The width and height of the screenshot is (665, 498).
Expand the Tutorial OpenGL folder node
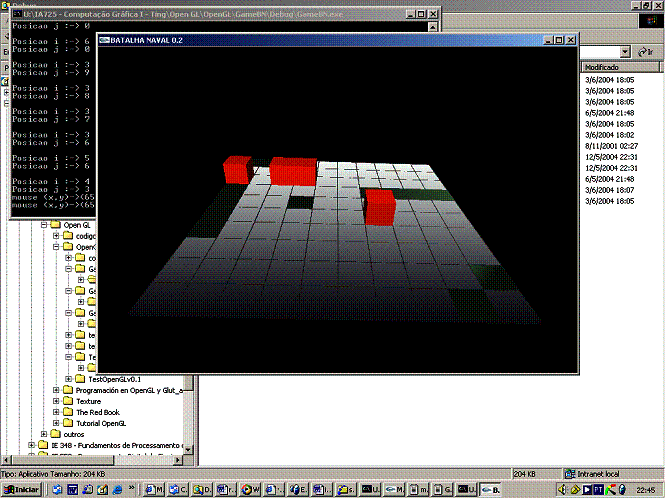coord(56,423)
